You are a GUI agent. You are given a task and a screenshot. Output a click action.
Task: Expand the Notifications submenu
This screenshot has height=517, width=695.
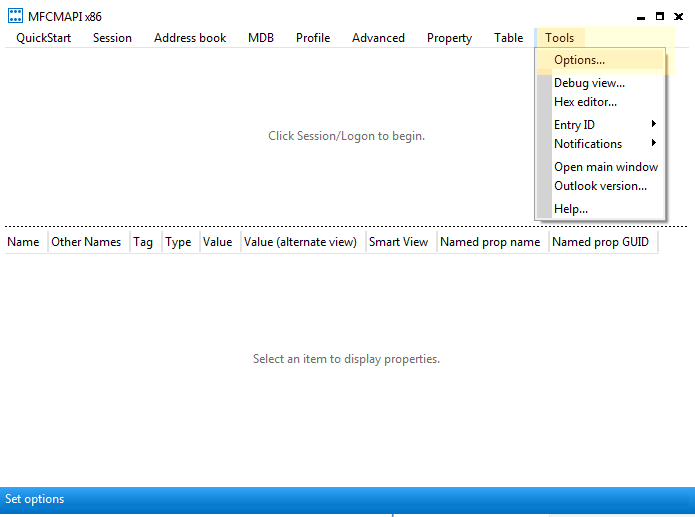click(x=601, y=144)
